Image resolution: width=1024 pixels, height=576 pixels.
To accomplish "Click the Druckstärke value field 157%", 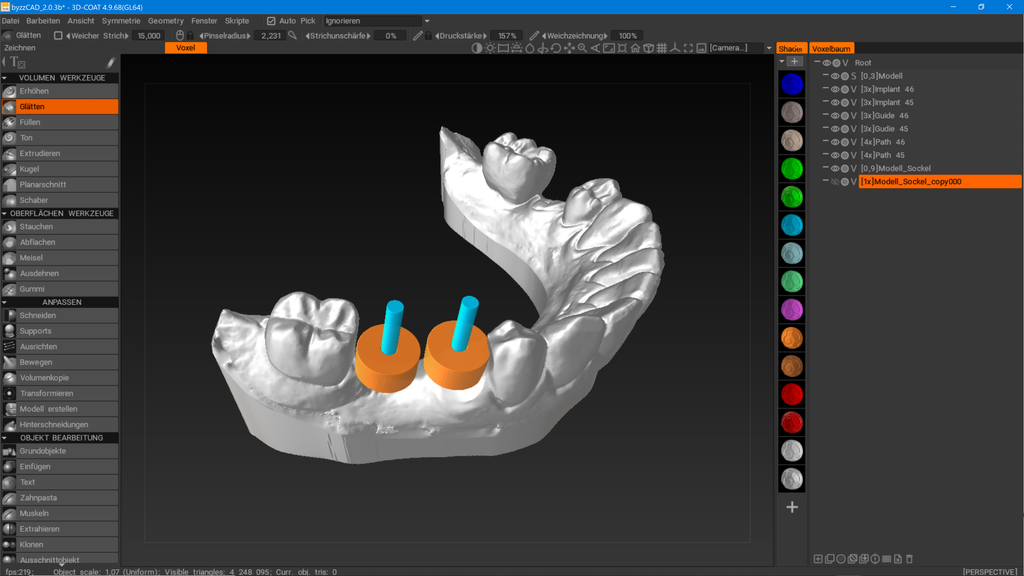I will [x=507, y=36].
